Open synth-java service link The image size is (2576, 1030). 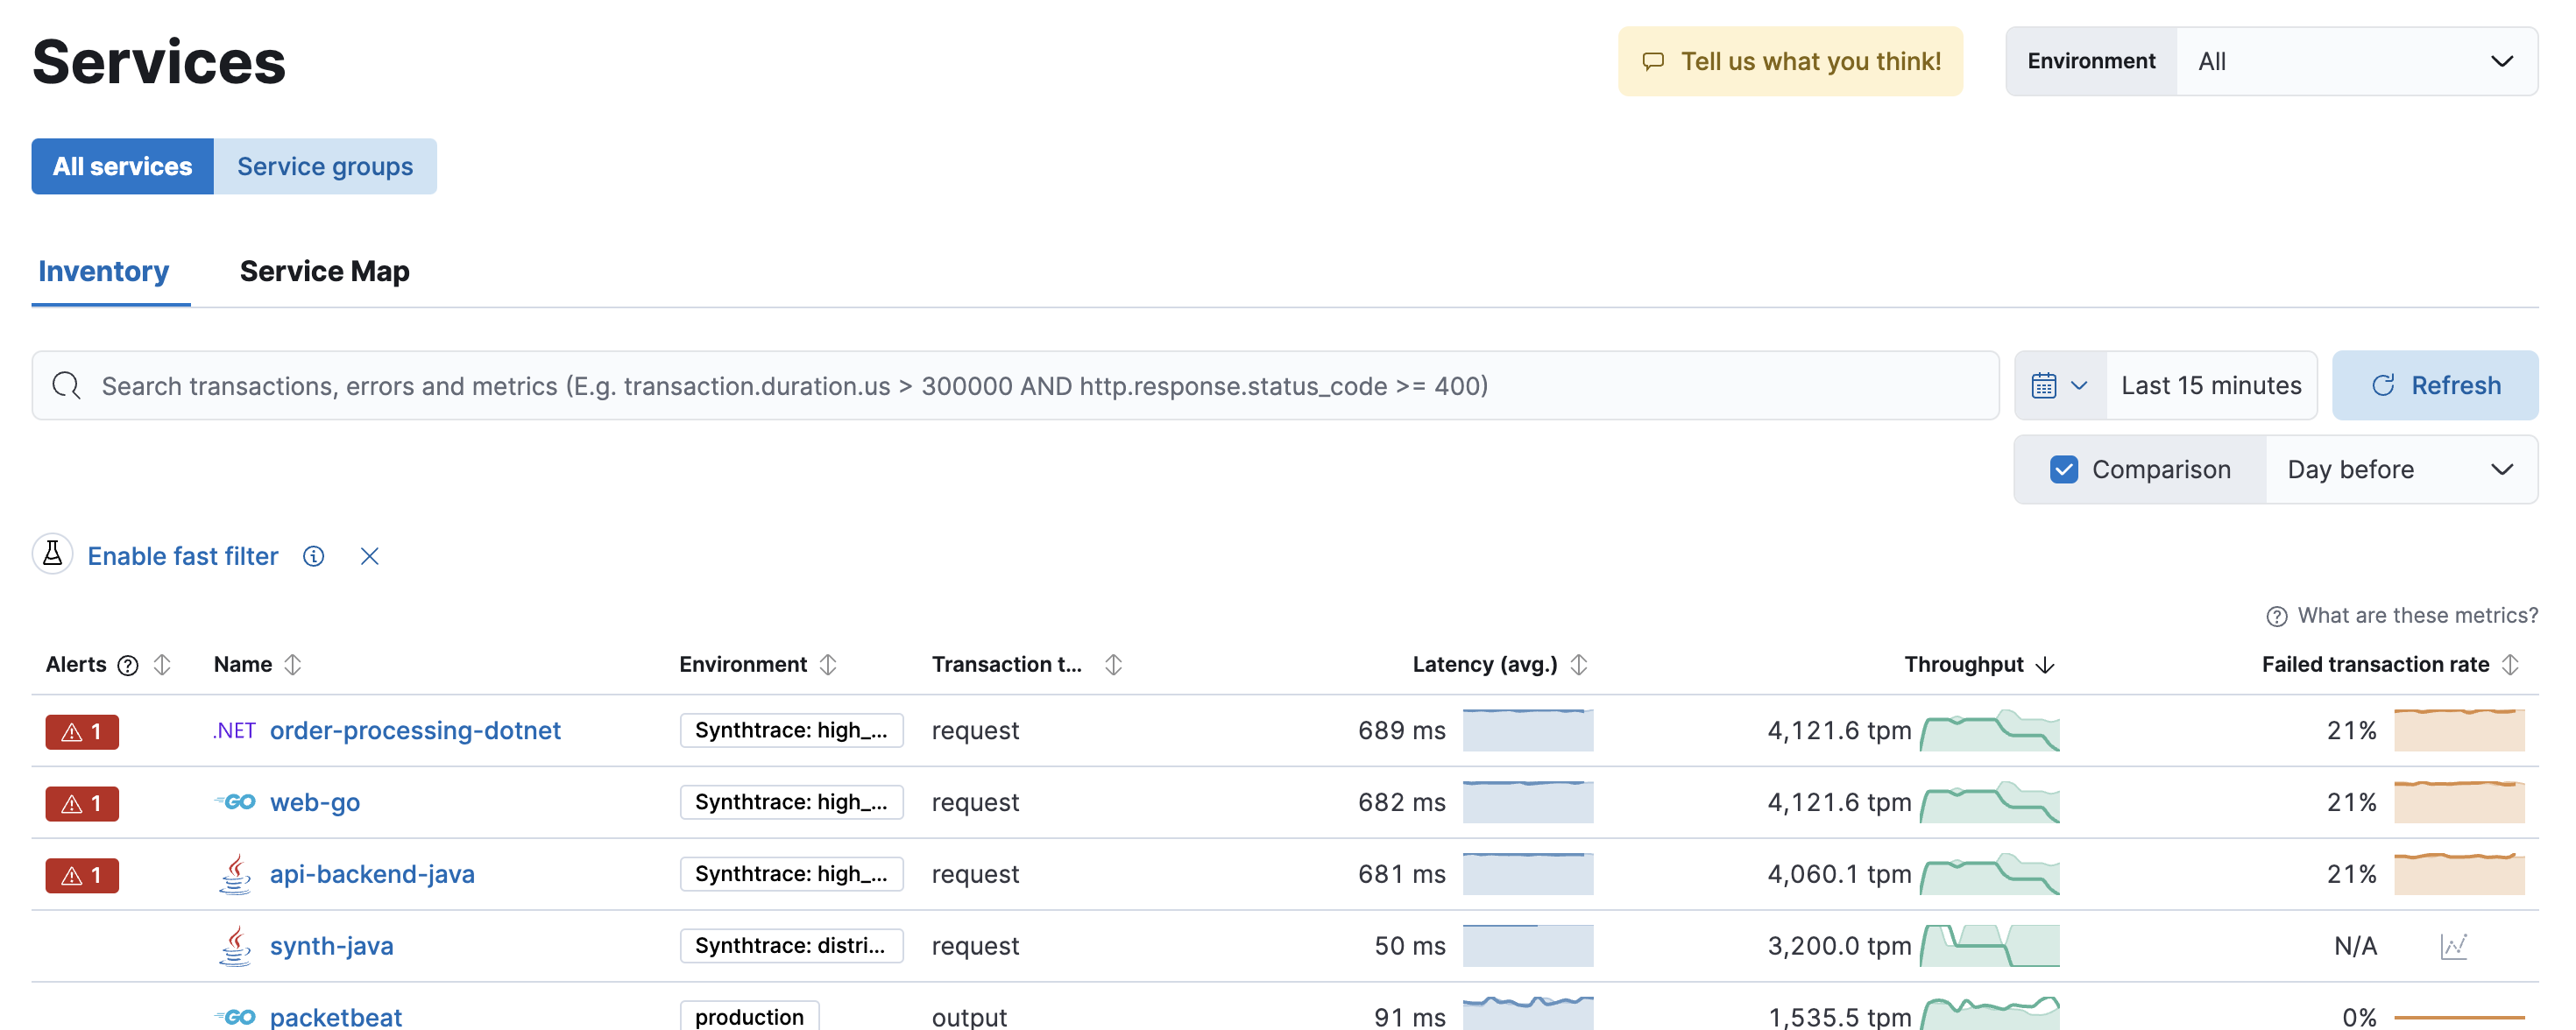(332, 946)
